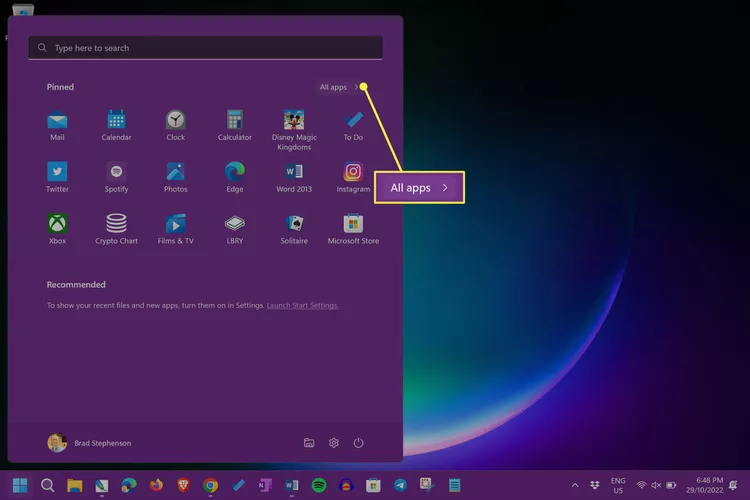Open the pinned Mail app
The image size is (750, 500).
57,125
